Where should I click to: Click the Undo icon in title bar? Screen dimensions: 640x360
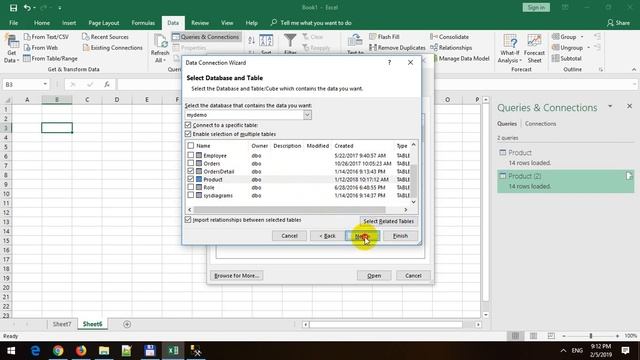pos(27,7)
